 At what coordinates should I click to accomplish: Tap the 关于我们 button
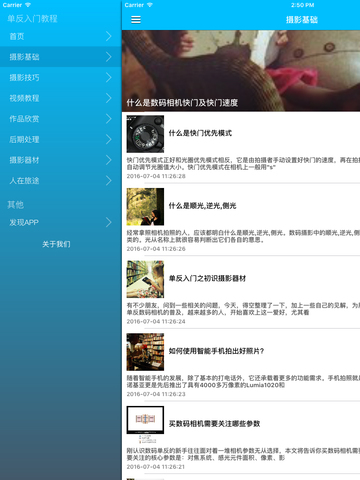(x=56, y=244)
